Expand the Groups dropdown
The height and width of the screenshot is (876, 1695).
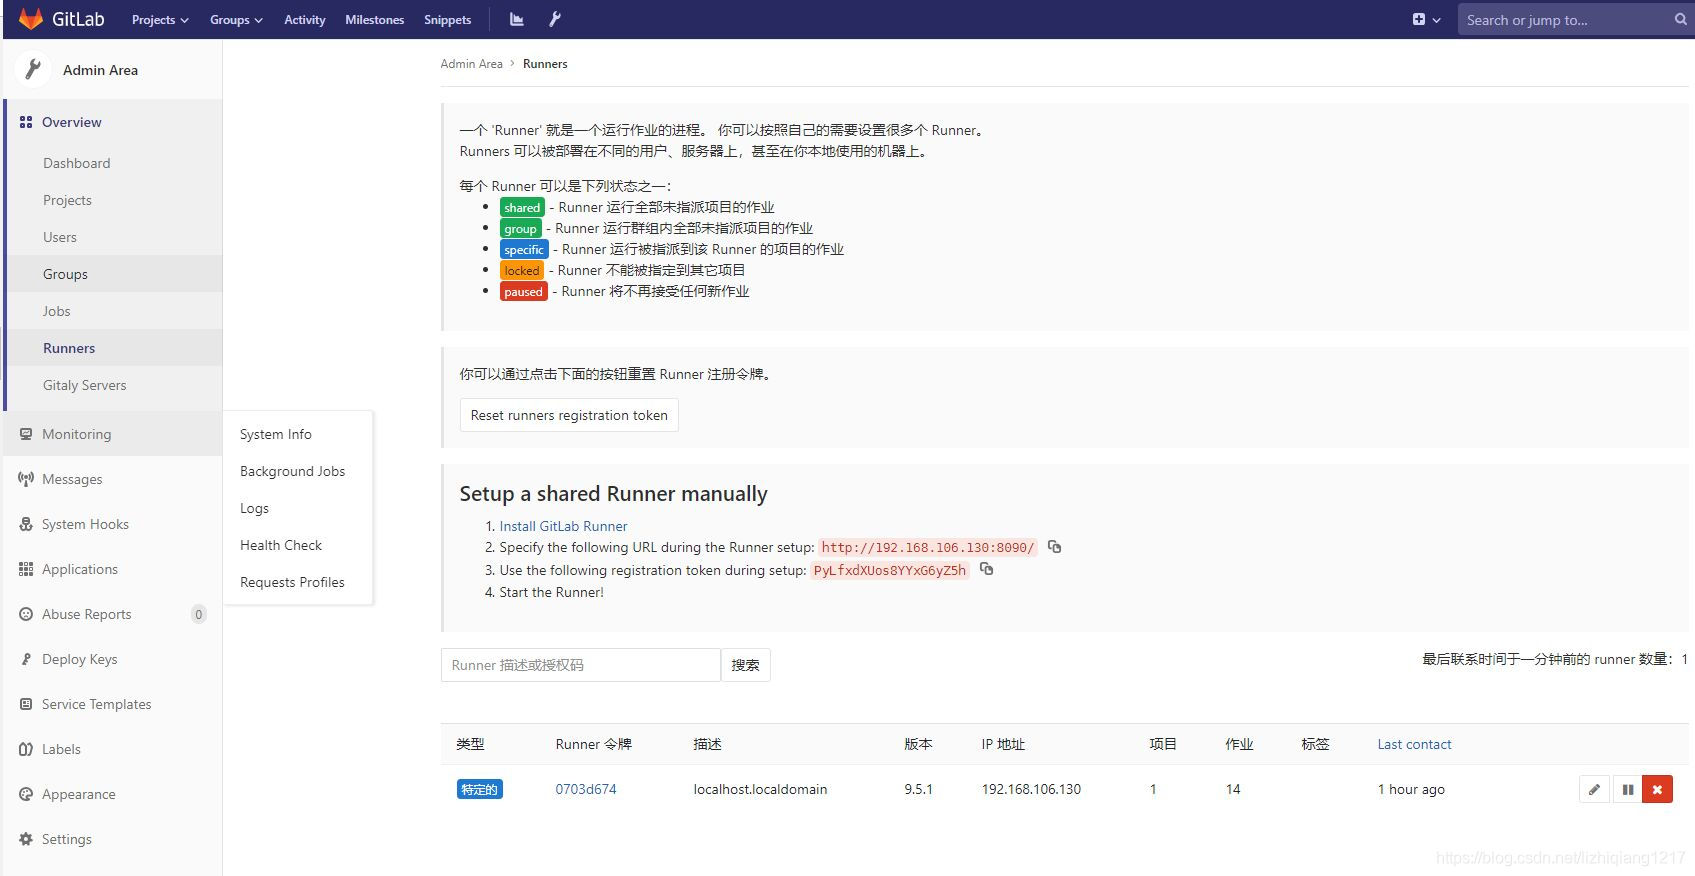pos(236,19)
